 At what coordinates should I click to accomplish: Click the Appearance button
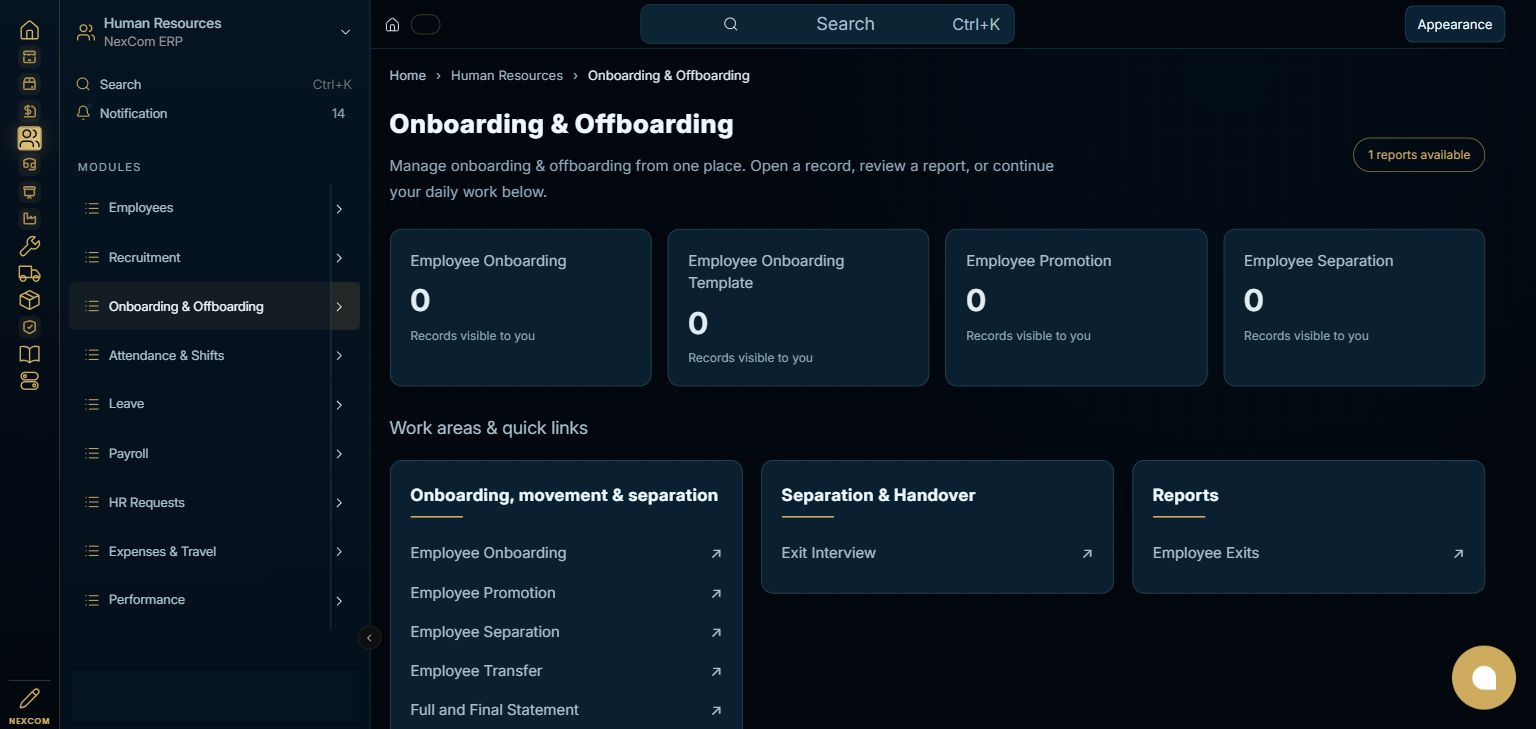click(1454, 24)
